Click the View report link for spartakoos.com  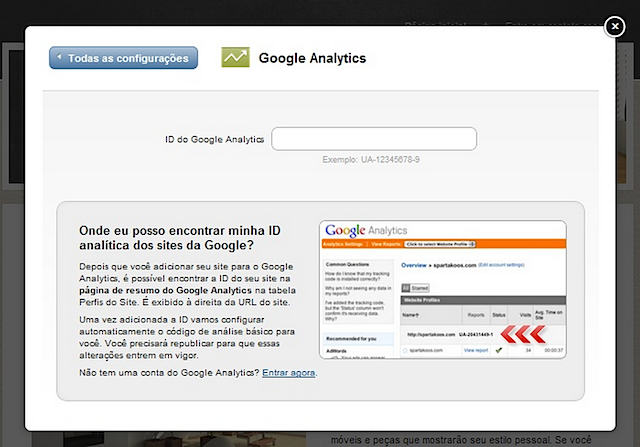click(474, 350)
